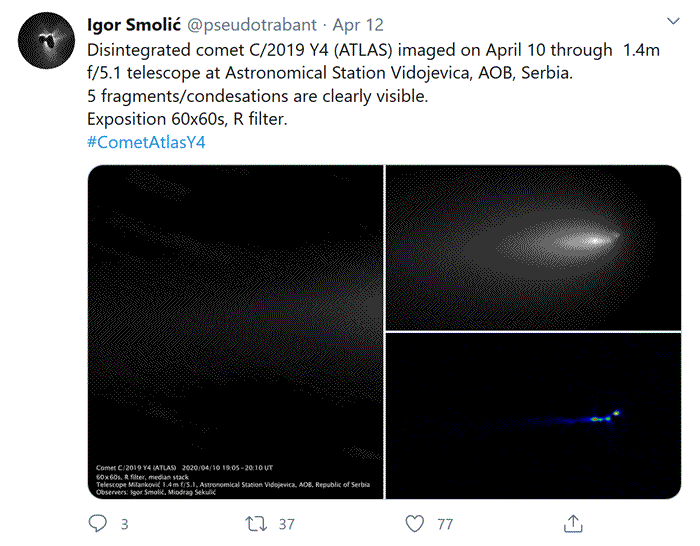The image size is (700, 546).
Task: View the top-right grayscale comet image
Action: [x=533, y=247]
